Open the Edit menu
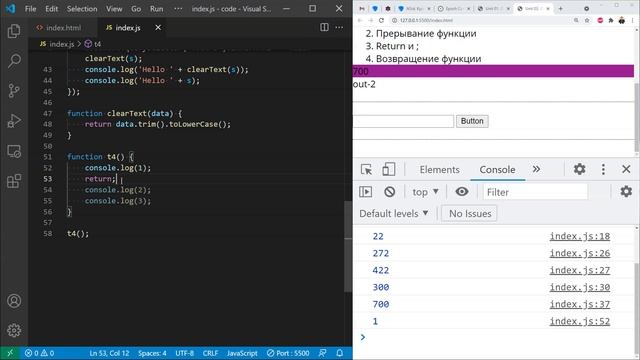The height and width of the screenshot is (360, 640). click(51, 9)
